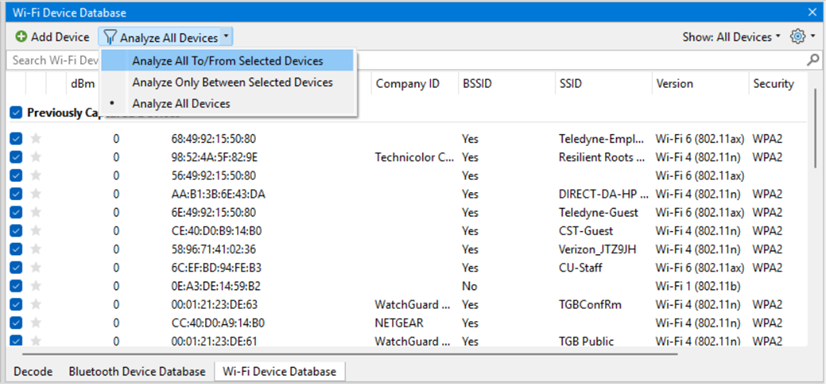
Task: Uncheck device 6C:EF:BD:94:FE:B3 checkbox
Action: (x=16, y=268)
